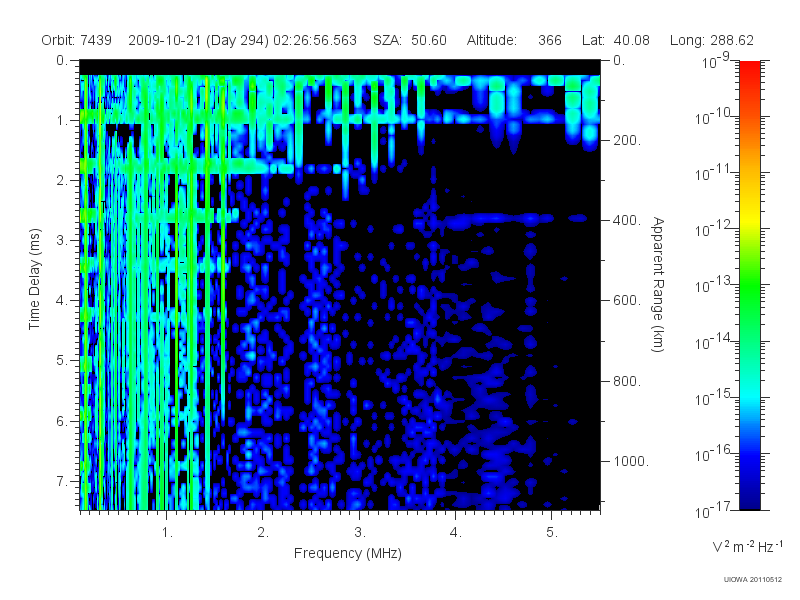Click the altitude value '366'
The image size is (800, 600).
coord(549,40)
